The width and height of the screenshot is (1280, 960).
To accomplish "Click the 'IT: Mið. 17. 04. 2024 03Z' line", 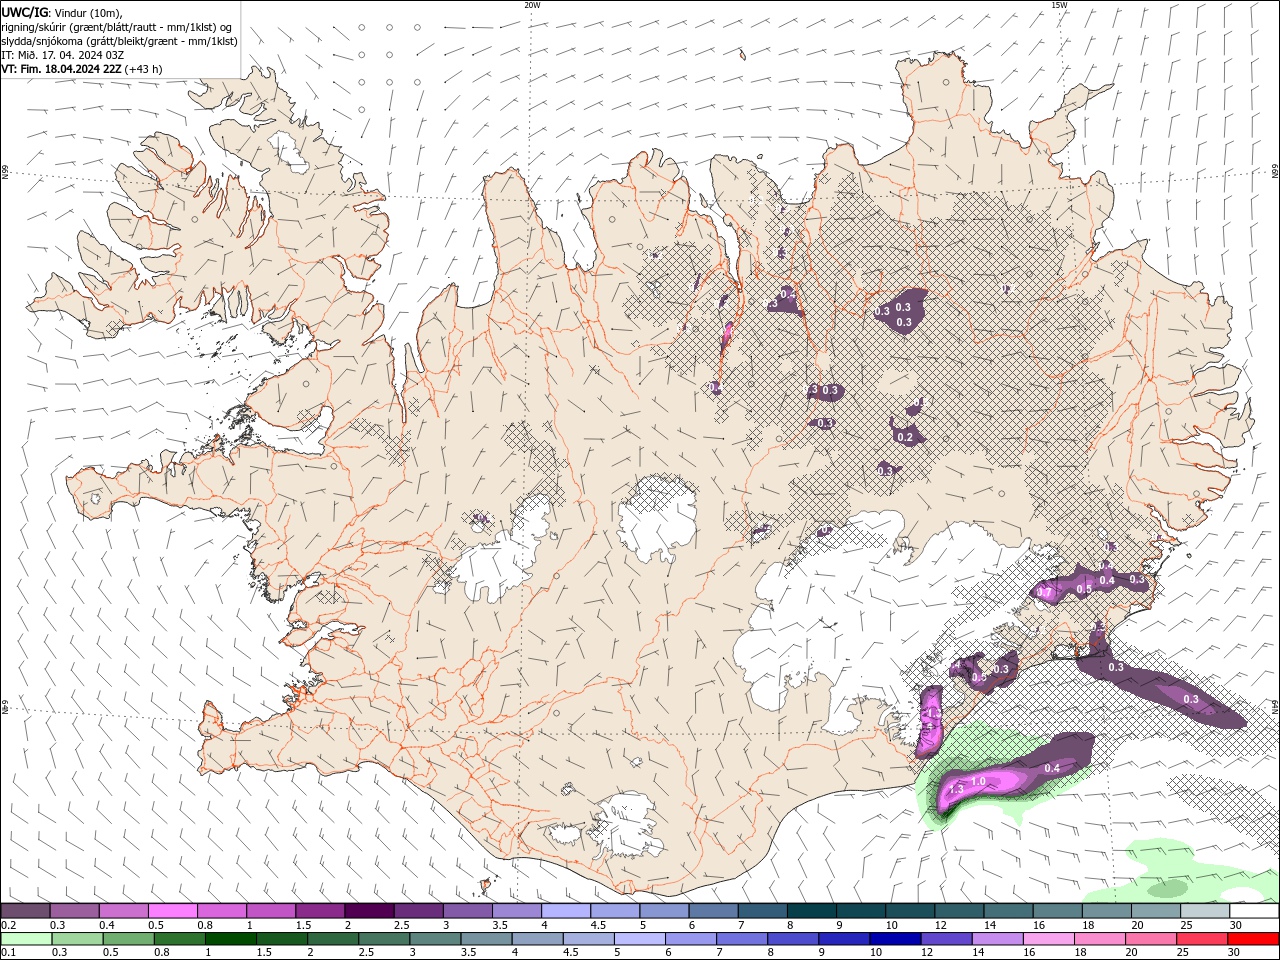I will (63, 55).
